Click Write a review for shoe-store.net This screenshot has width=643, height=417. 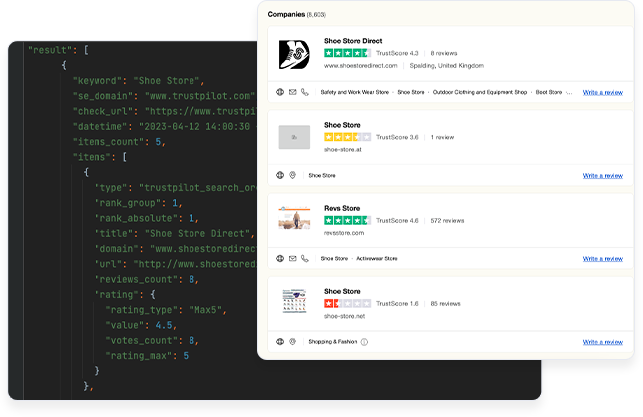tap(602, 342)
